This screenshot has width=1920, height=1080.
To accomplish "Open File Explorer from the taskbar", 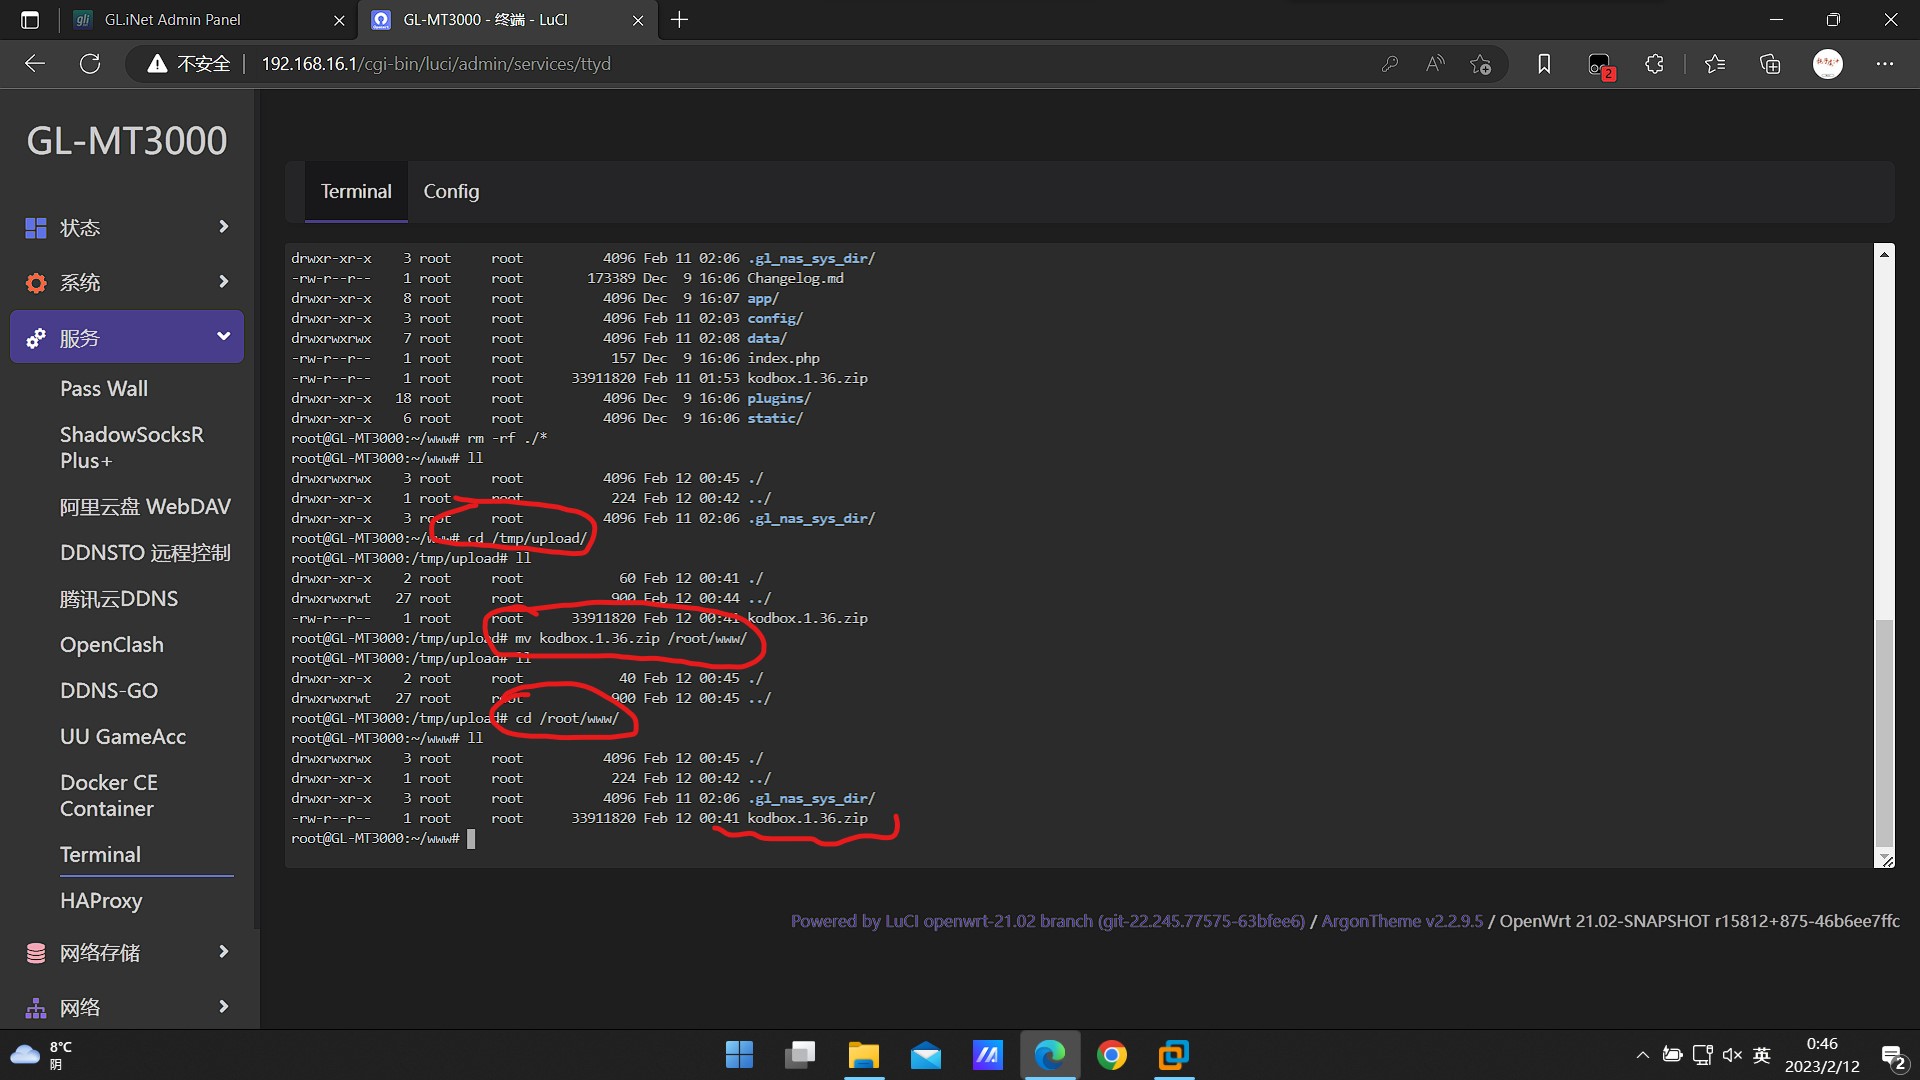I will coord(863,1055).
